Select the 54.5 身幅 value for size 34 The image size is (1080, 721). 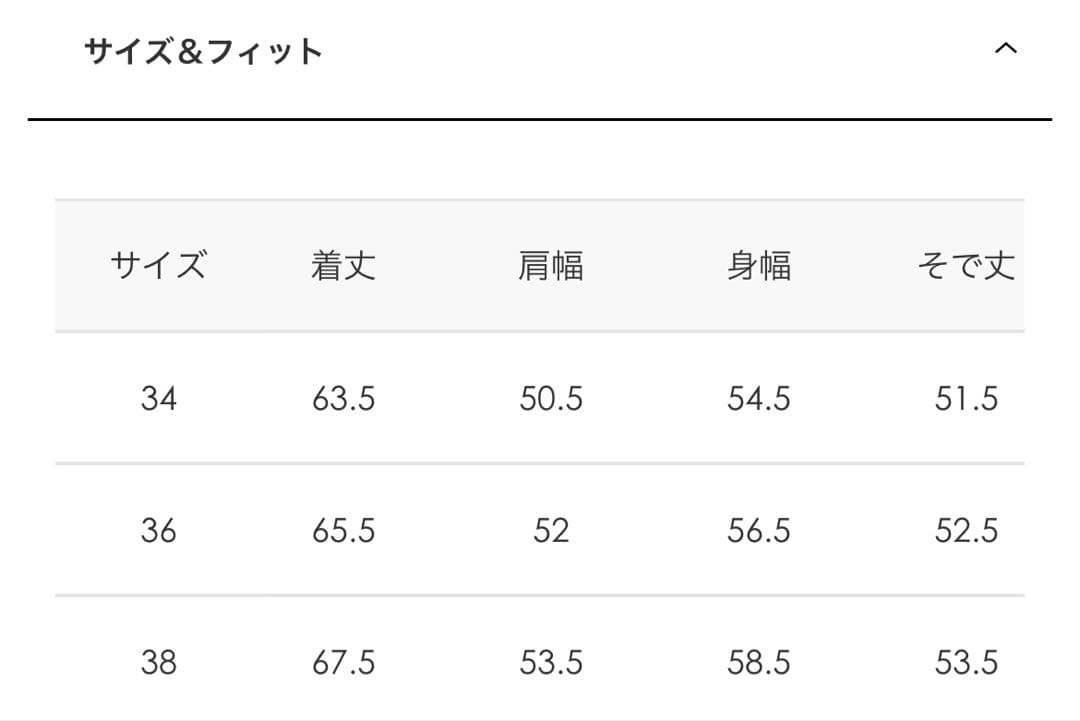tap(758, 399)
